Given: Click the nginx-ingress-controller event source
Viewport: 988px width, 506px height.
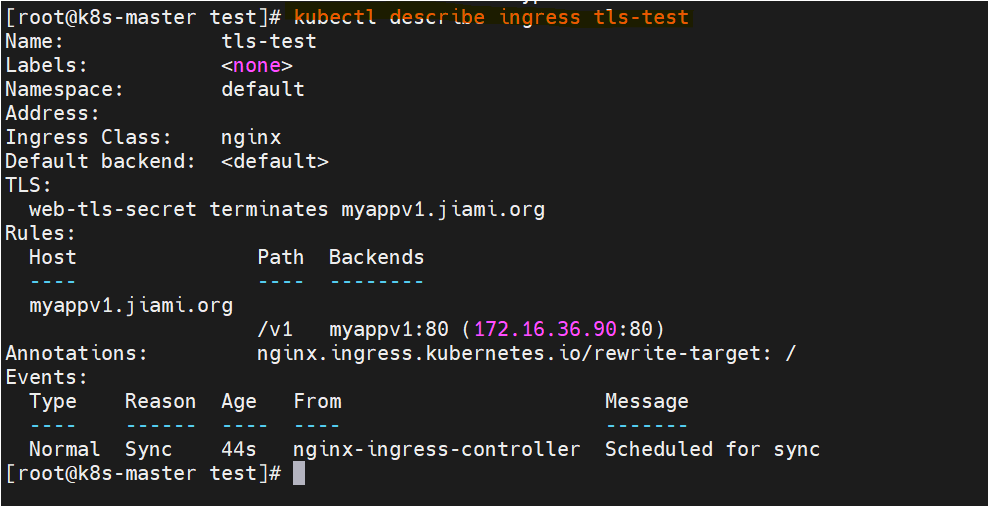Looking at the screenshot, I should 437,449.
